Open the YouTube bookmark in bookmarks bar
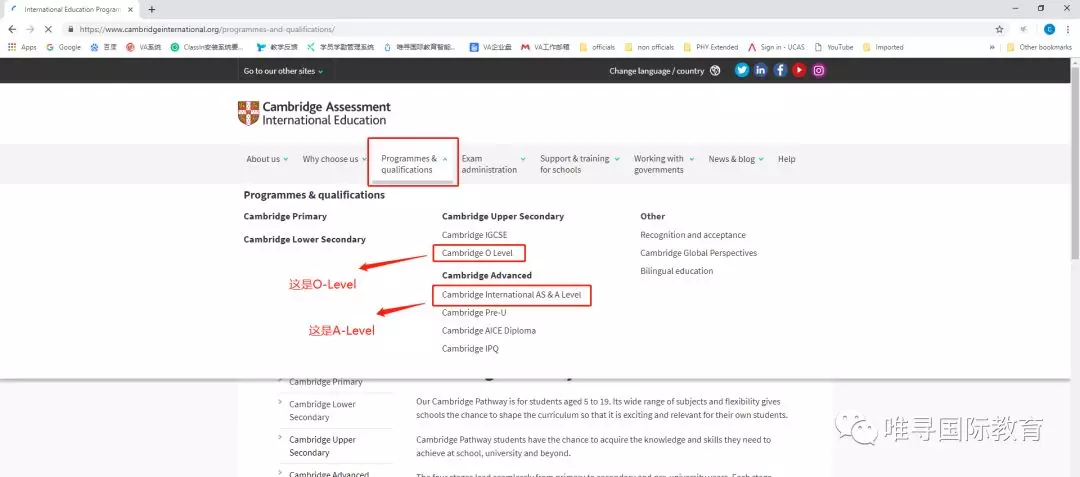 click(x=840, y=47)
